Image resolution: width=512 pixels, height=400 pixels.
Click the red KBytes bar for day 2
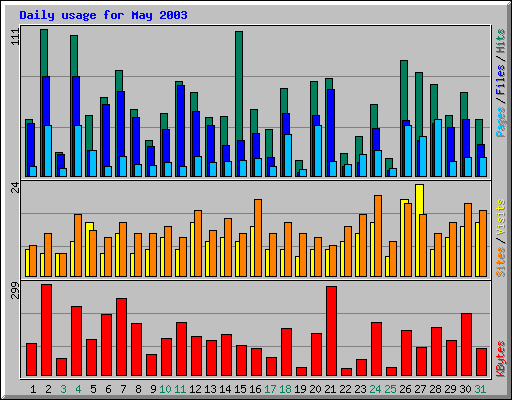point(46,330)
